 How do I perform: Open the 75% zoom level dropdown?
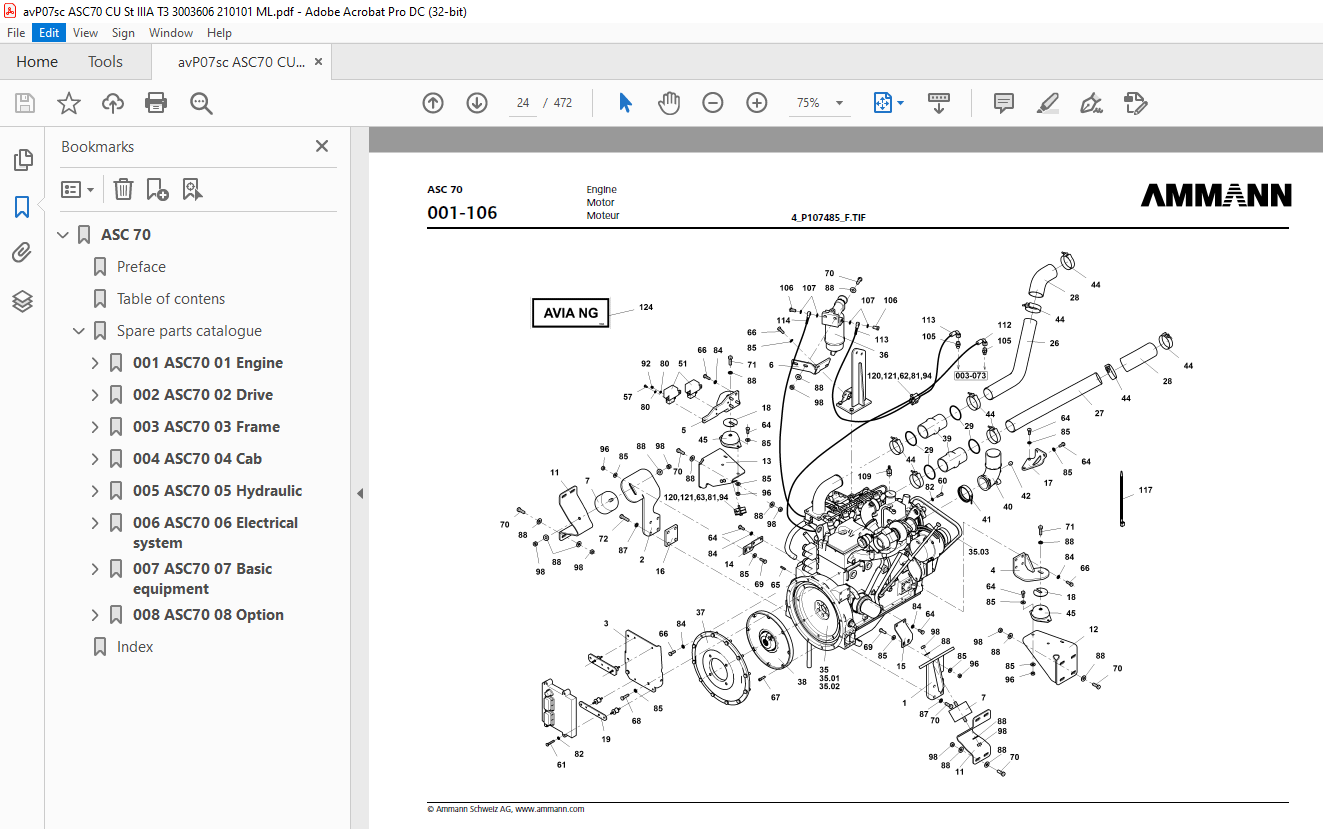[839, 103]
